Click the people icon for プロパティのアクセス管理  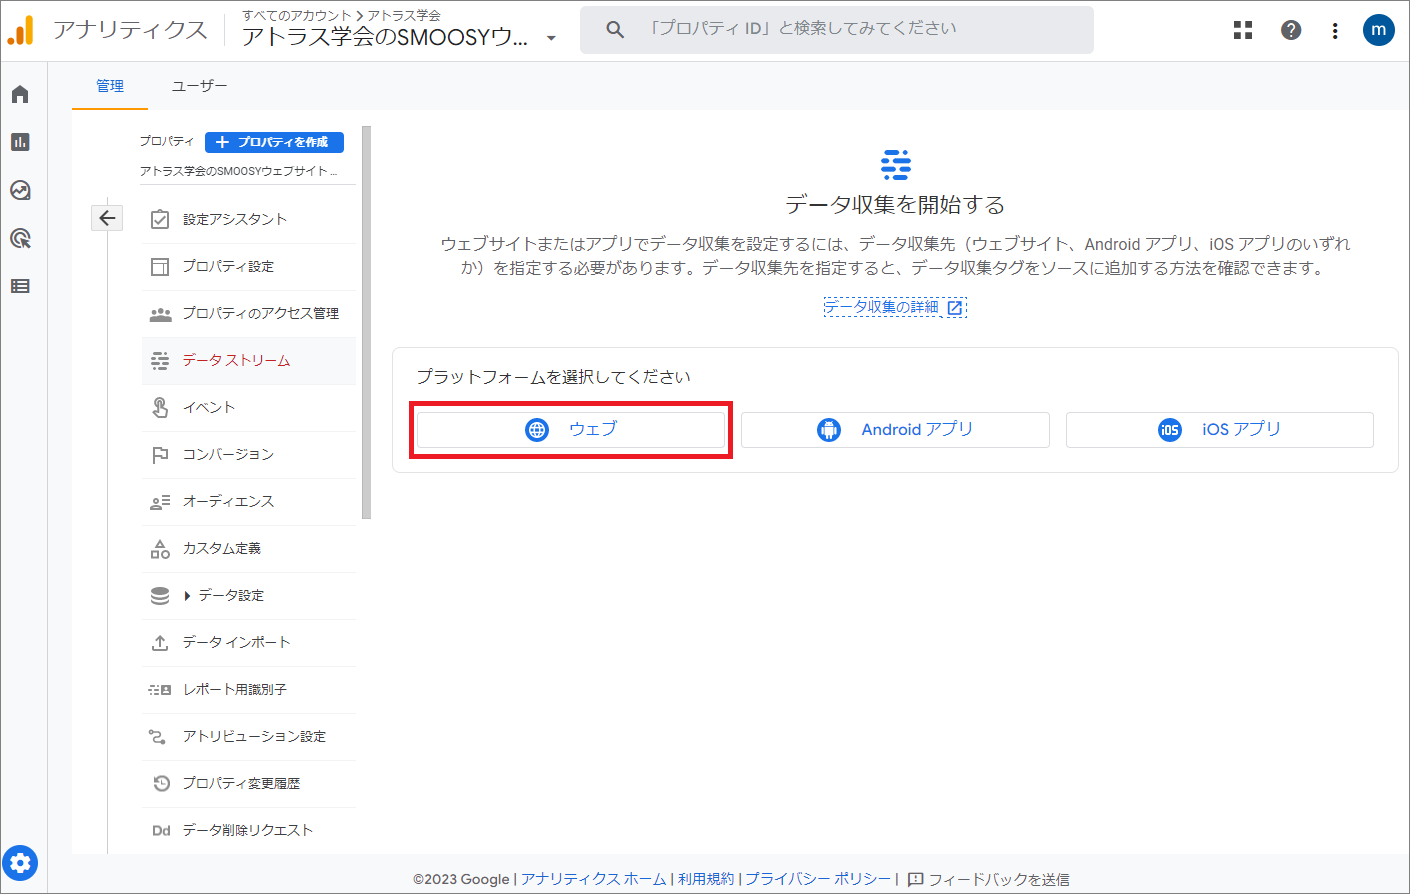coord(160,313)
